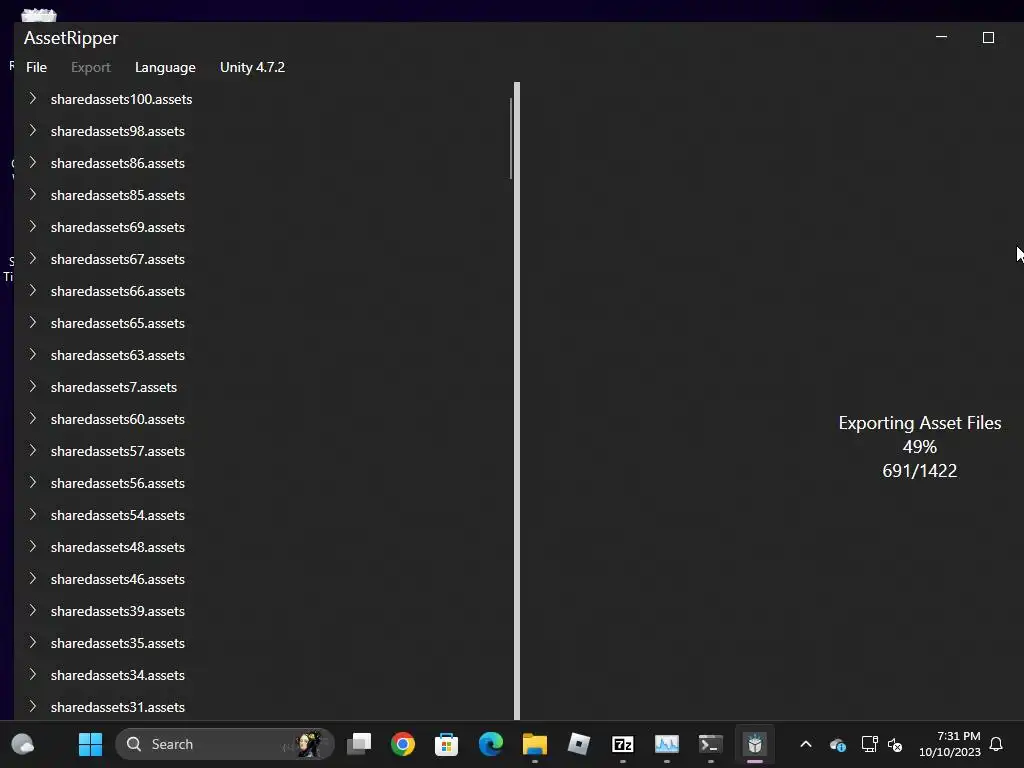
Task: Click the taskbar Search box
Action: (225, 744)
